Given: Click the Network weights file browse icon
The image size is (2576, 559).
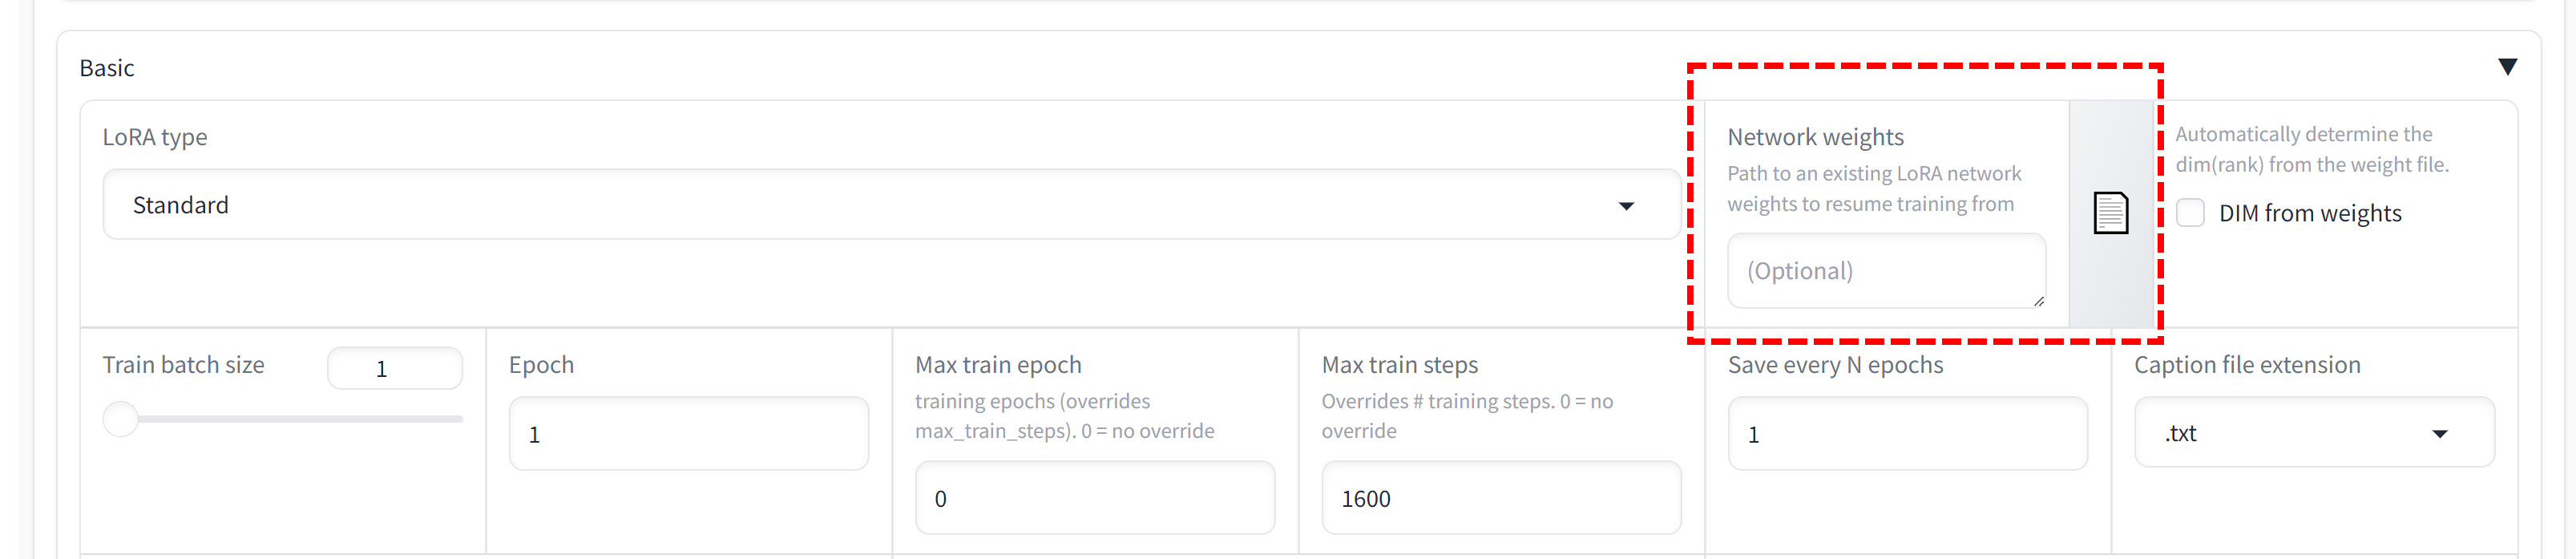Looking at the screenshot, I should tap(2110, 213).
